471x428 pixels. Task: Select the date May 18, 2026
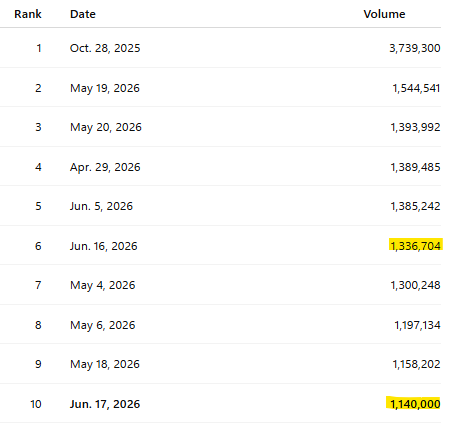click(105, 364)
